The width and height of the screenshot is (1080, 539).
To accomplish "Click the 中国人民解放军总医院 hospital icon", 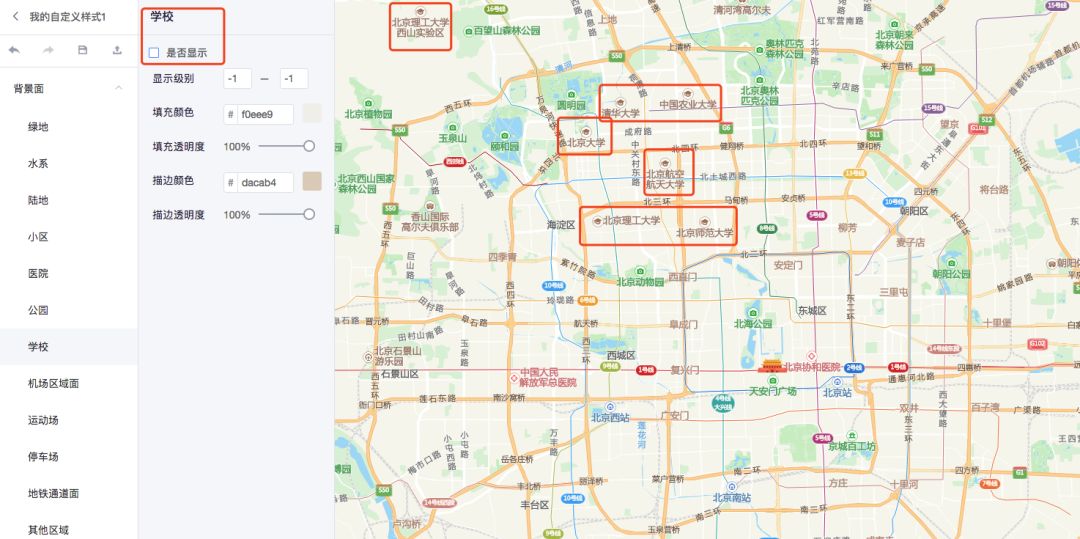I will coord(514,379).
